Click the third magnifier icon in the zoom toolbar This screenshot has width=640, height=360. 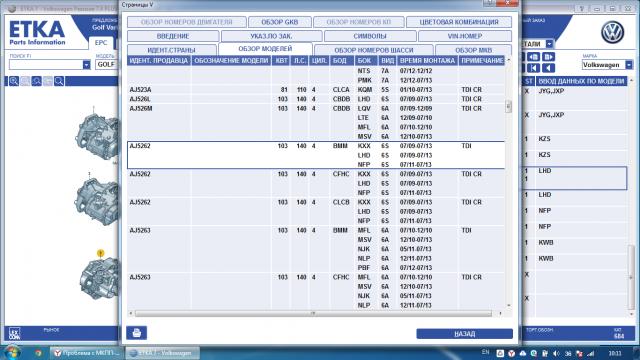point(36,81)
